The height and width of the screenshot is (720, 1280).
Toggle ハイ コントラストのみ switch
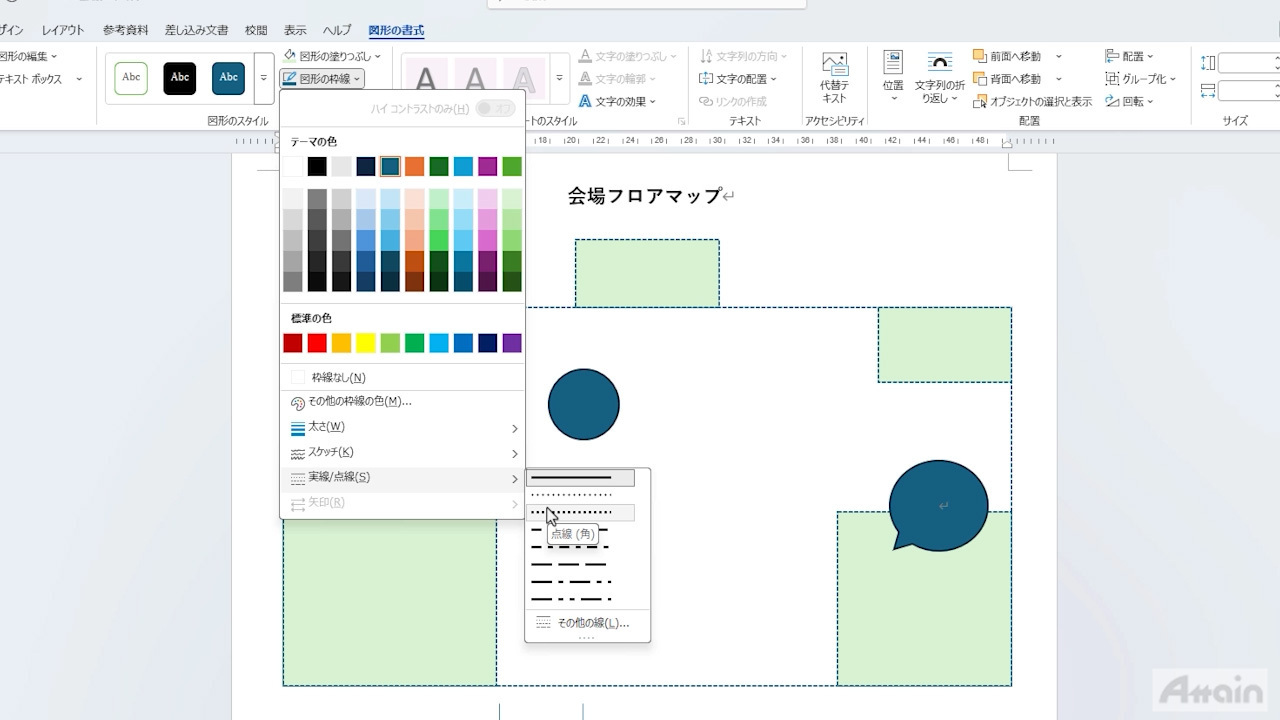point(496,108)
